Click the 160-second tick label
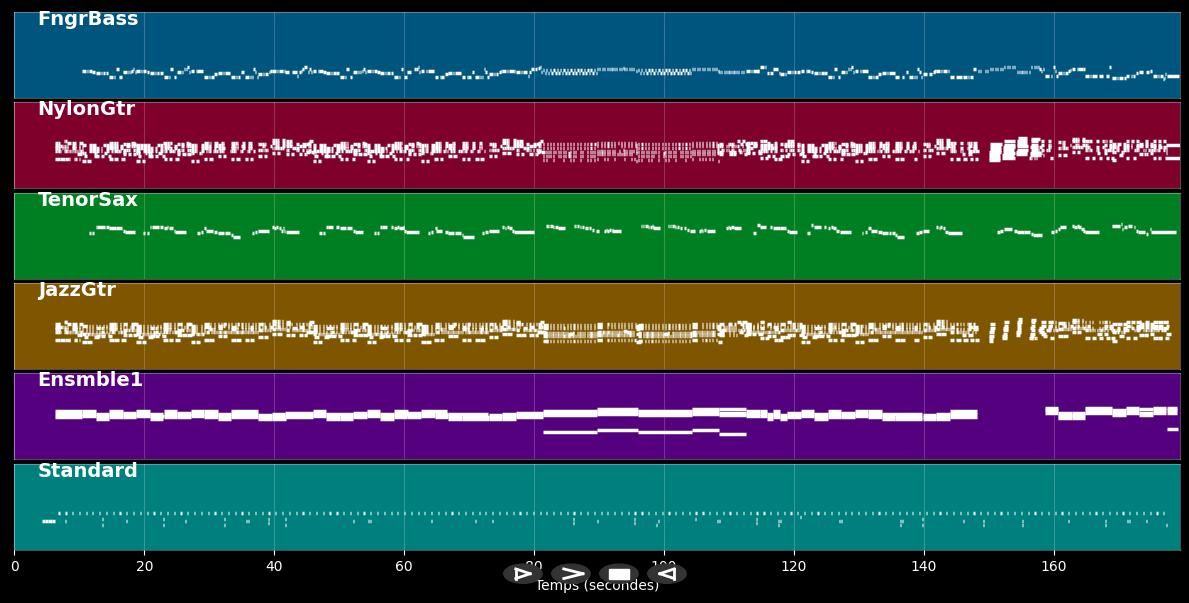Screen dimensions: 1189x603 pyautogui.click(x=1054, y=567)
